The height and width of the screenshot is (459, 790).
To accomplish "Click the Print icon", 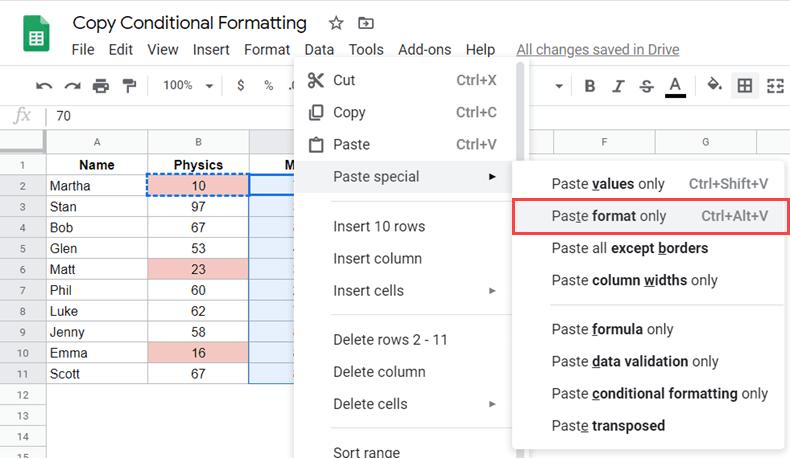I will tap(100, 86).
